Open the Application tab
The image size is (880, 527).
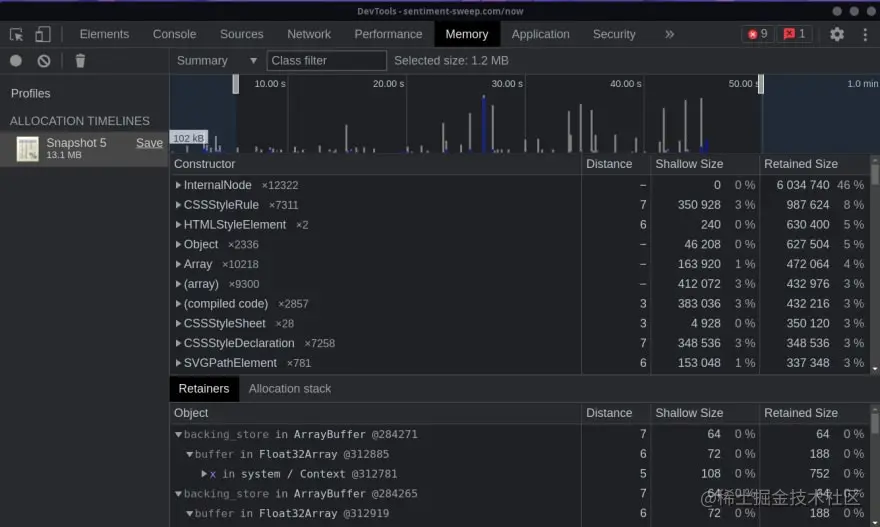pyautogui.click(x=540, y=34)
